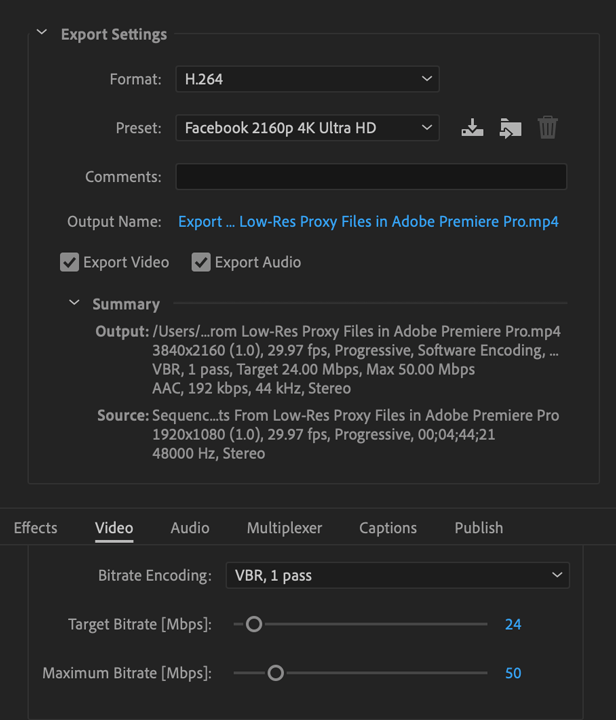Open the Preset dropdown for Facebook 2160p
This screenshot has height=720, width=616.
[x=308, y=128]
